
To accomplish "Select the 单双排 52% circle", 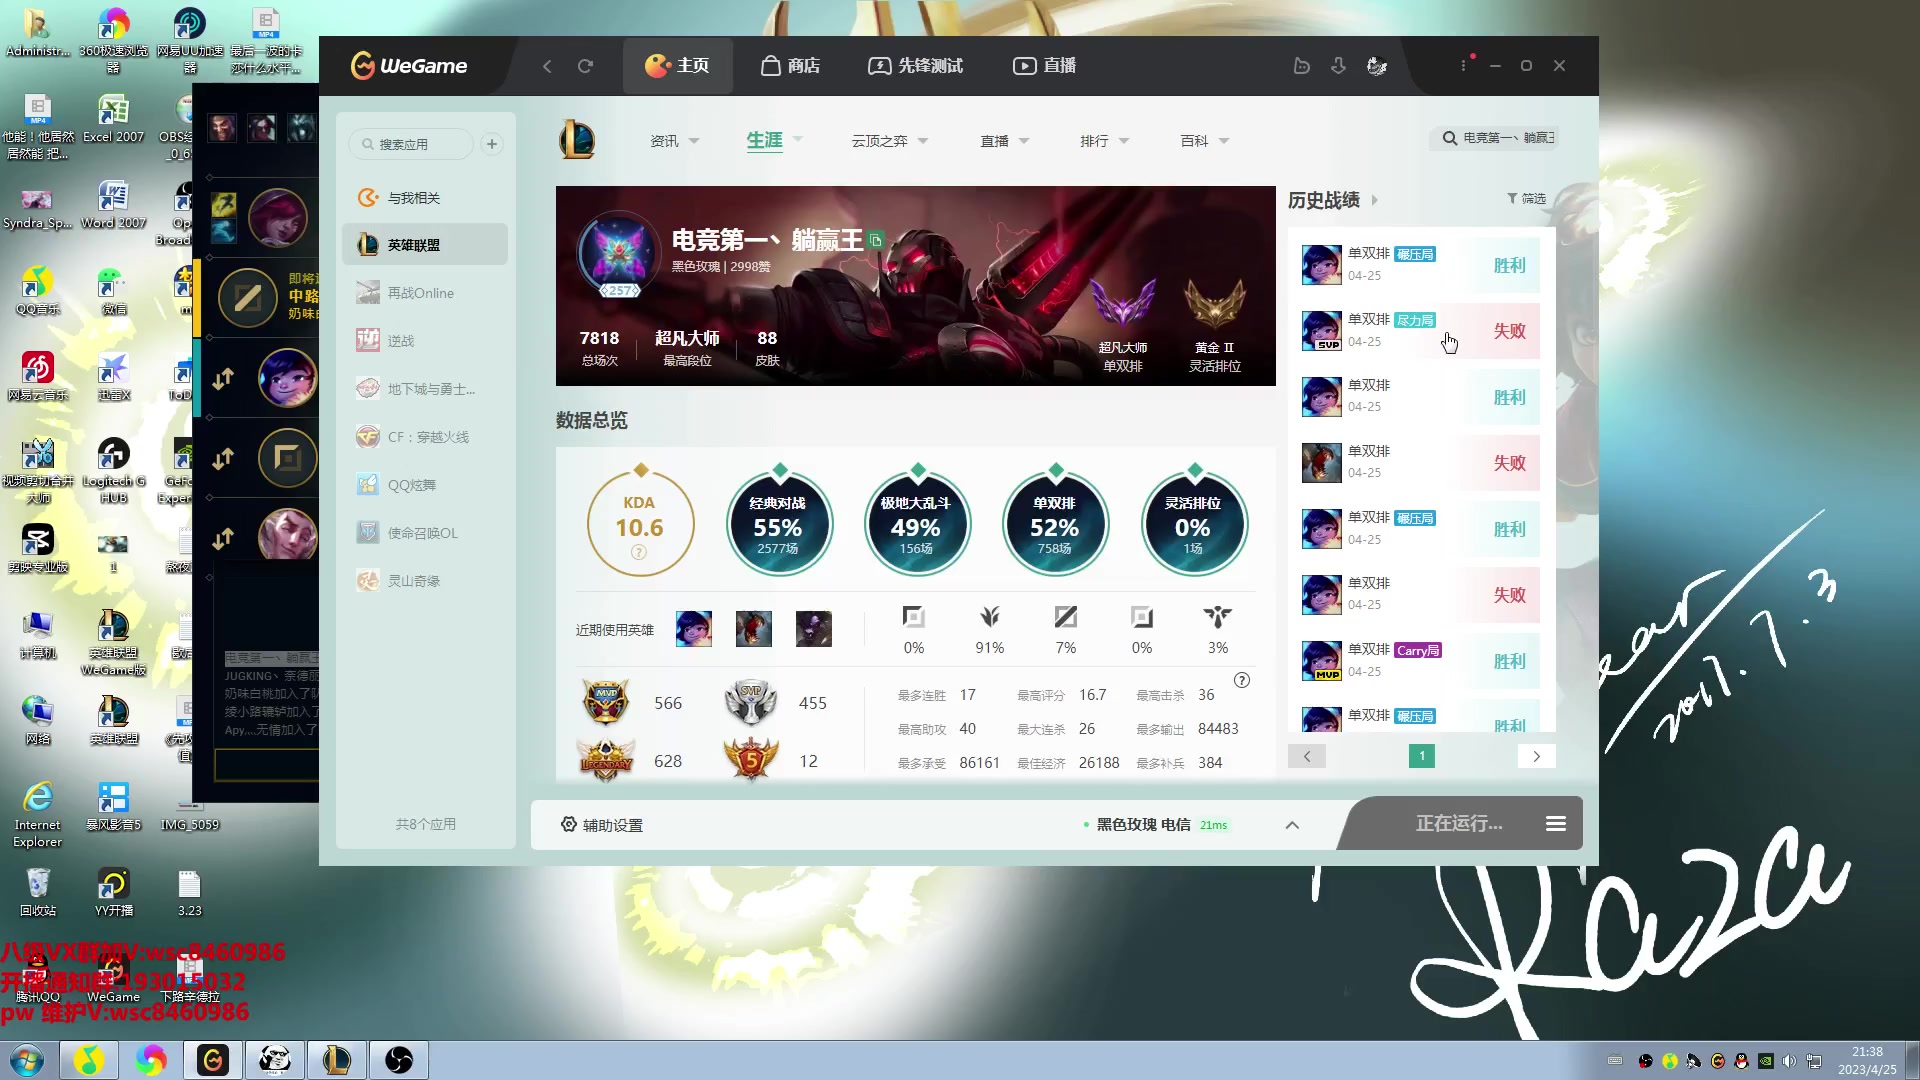I will [1055, 524].
